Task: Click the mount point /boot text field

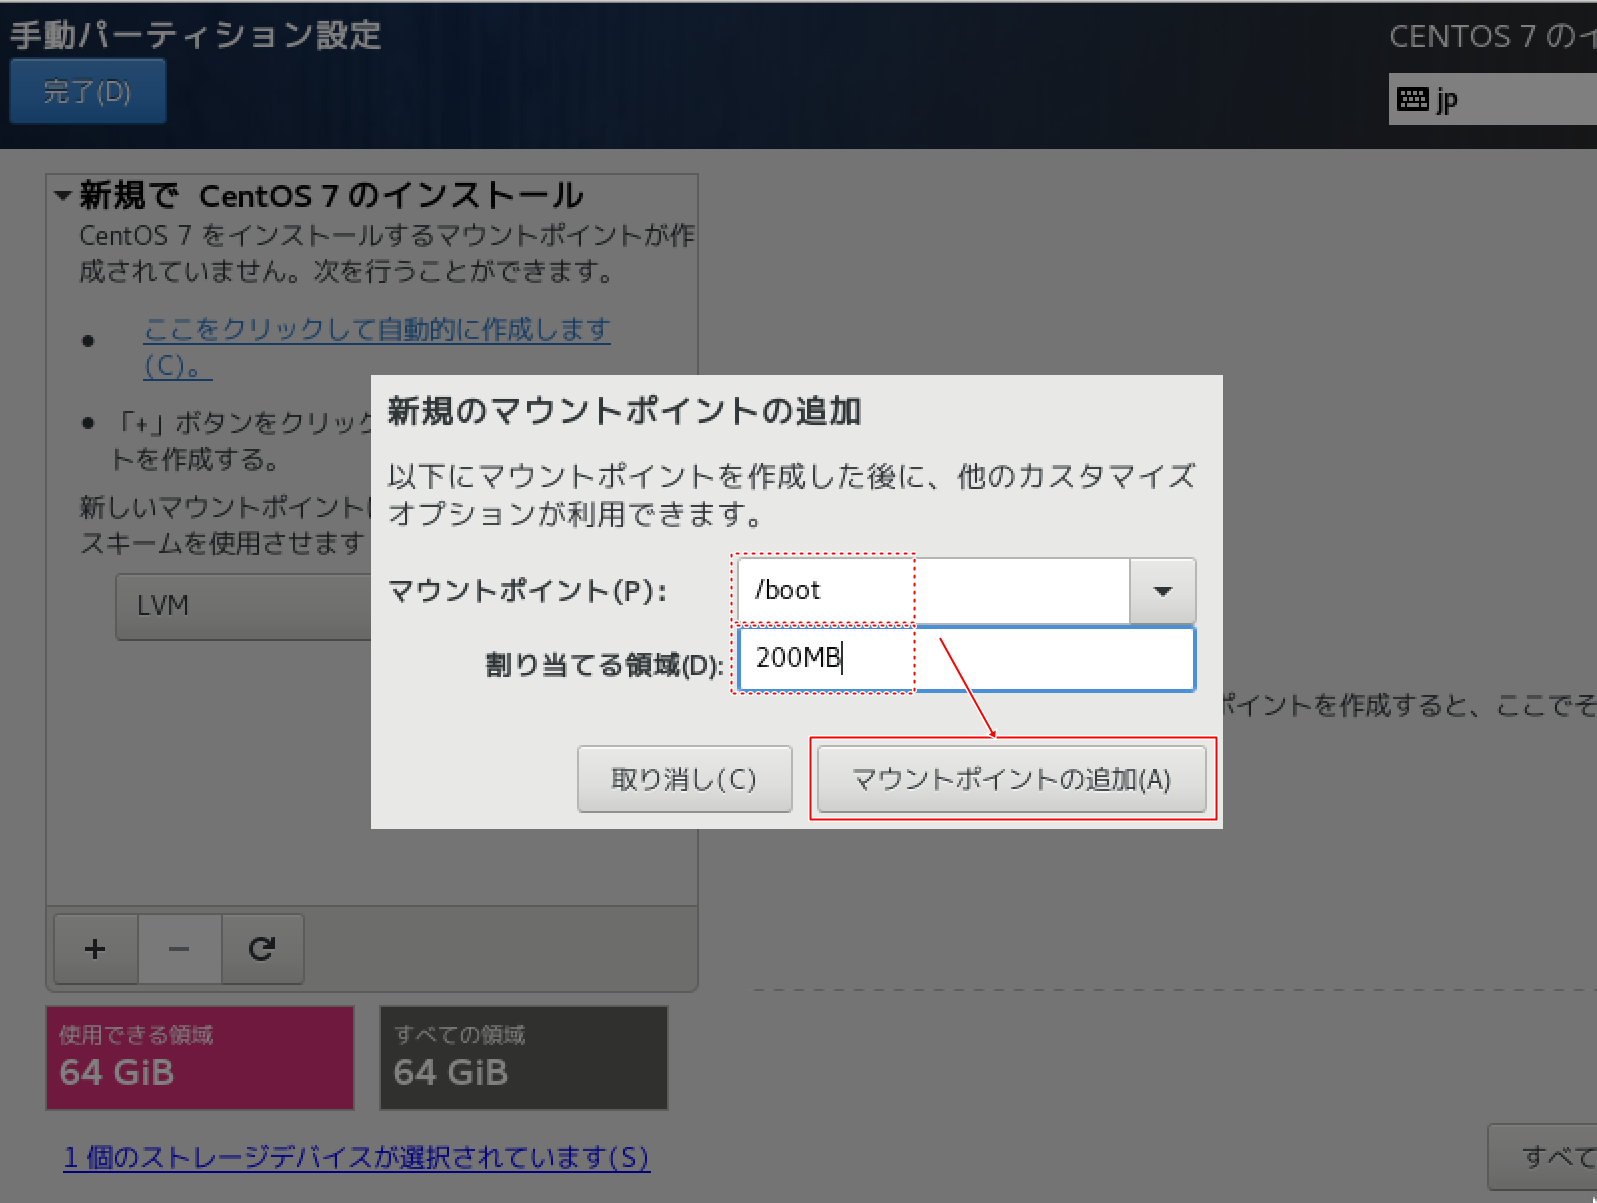Action: coord(934,591)
